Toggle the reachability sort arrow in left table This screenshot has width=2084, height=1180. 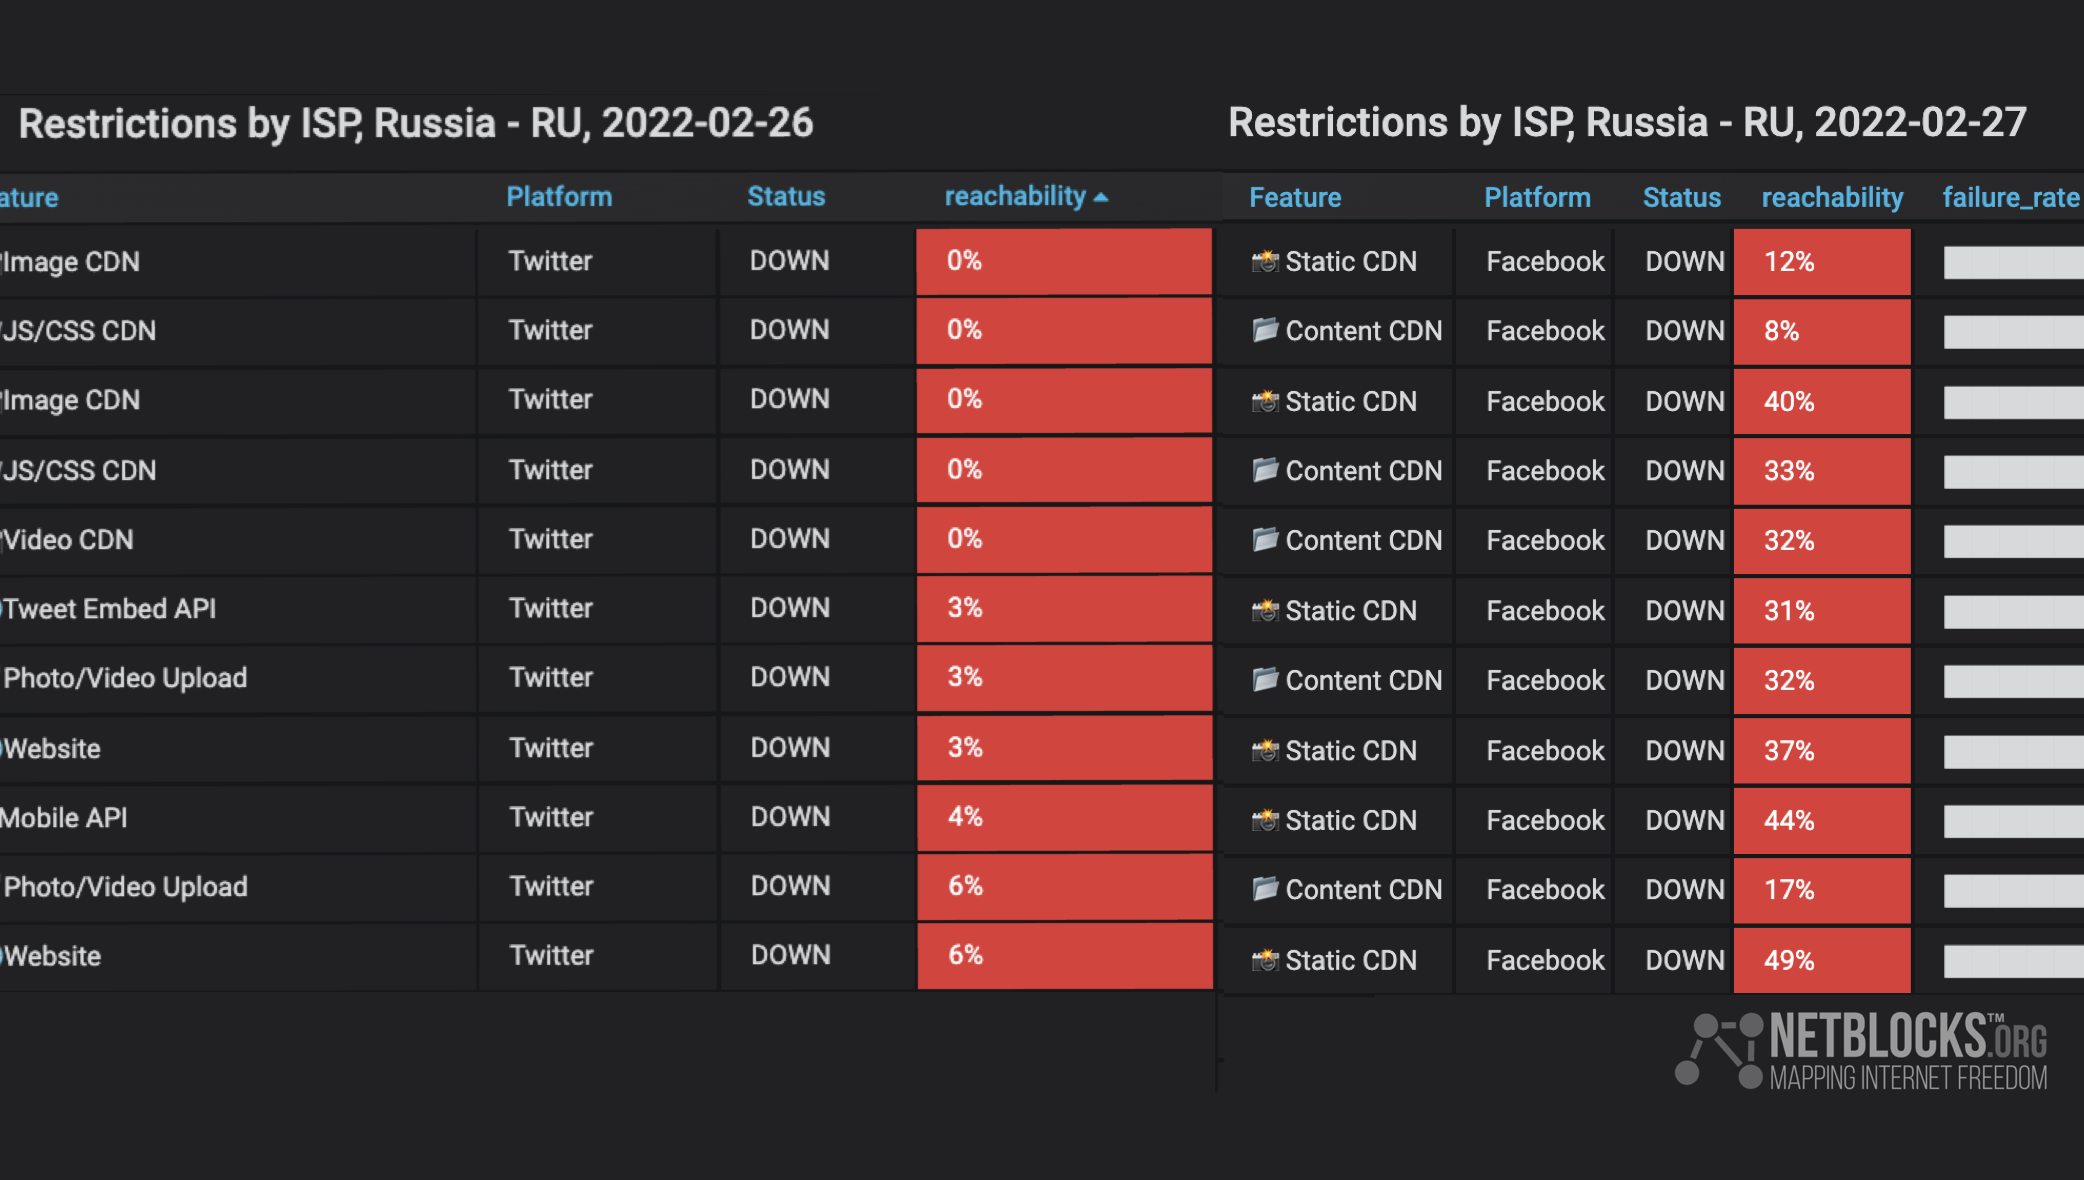click(x=1101, y=197)
